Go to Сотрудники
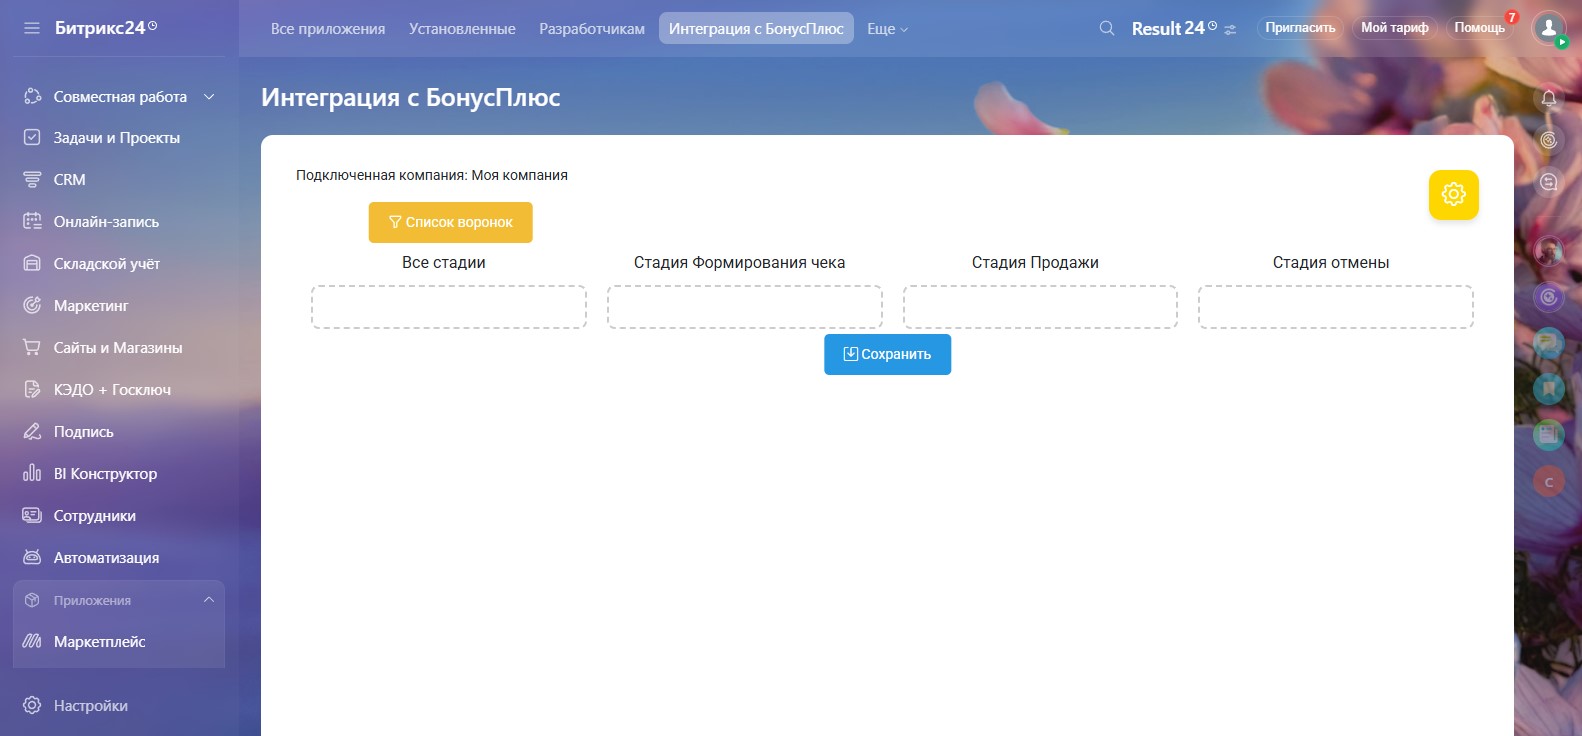 point(95,516)
